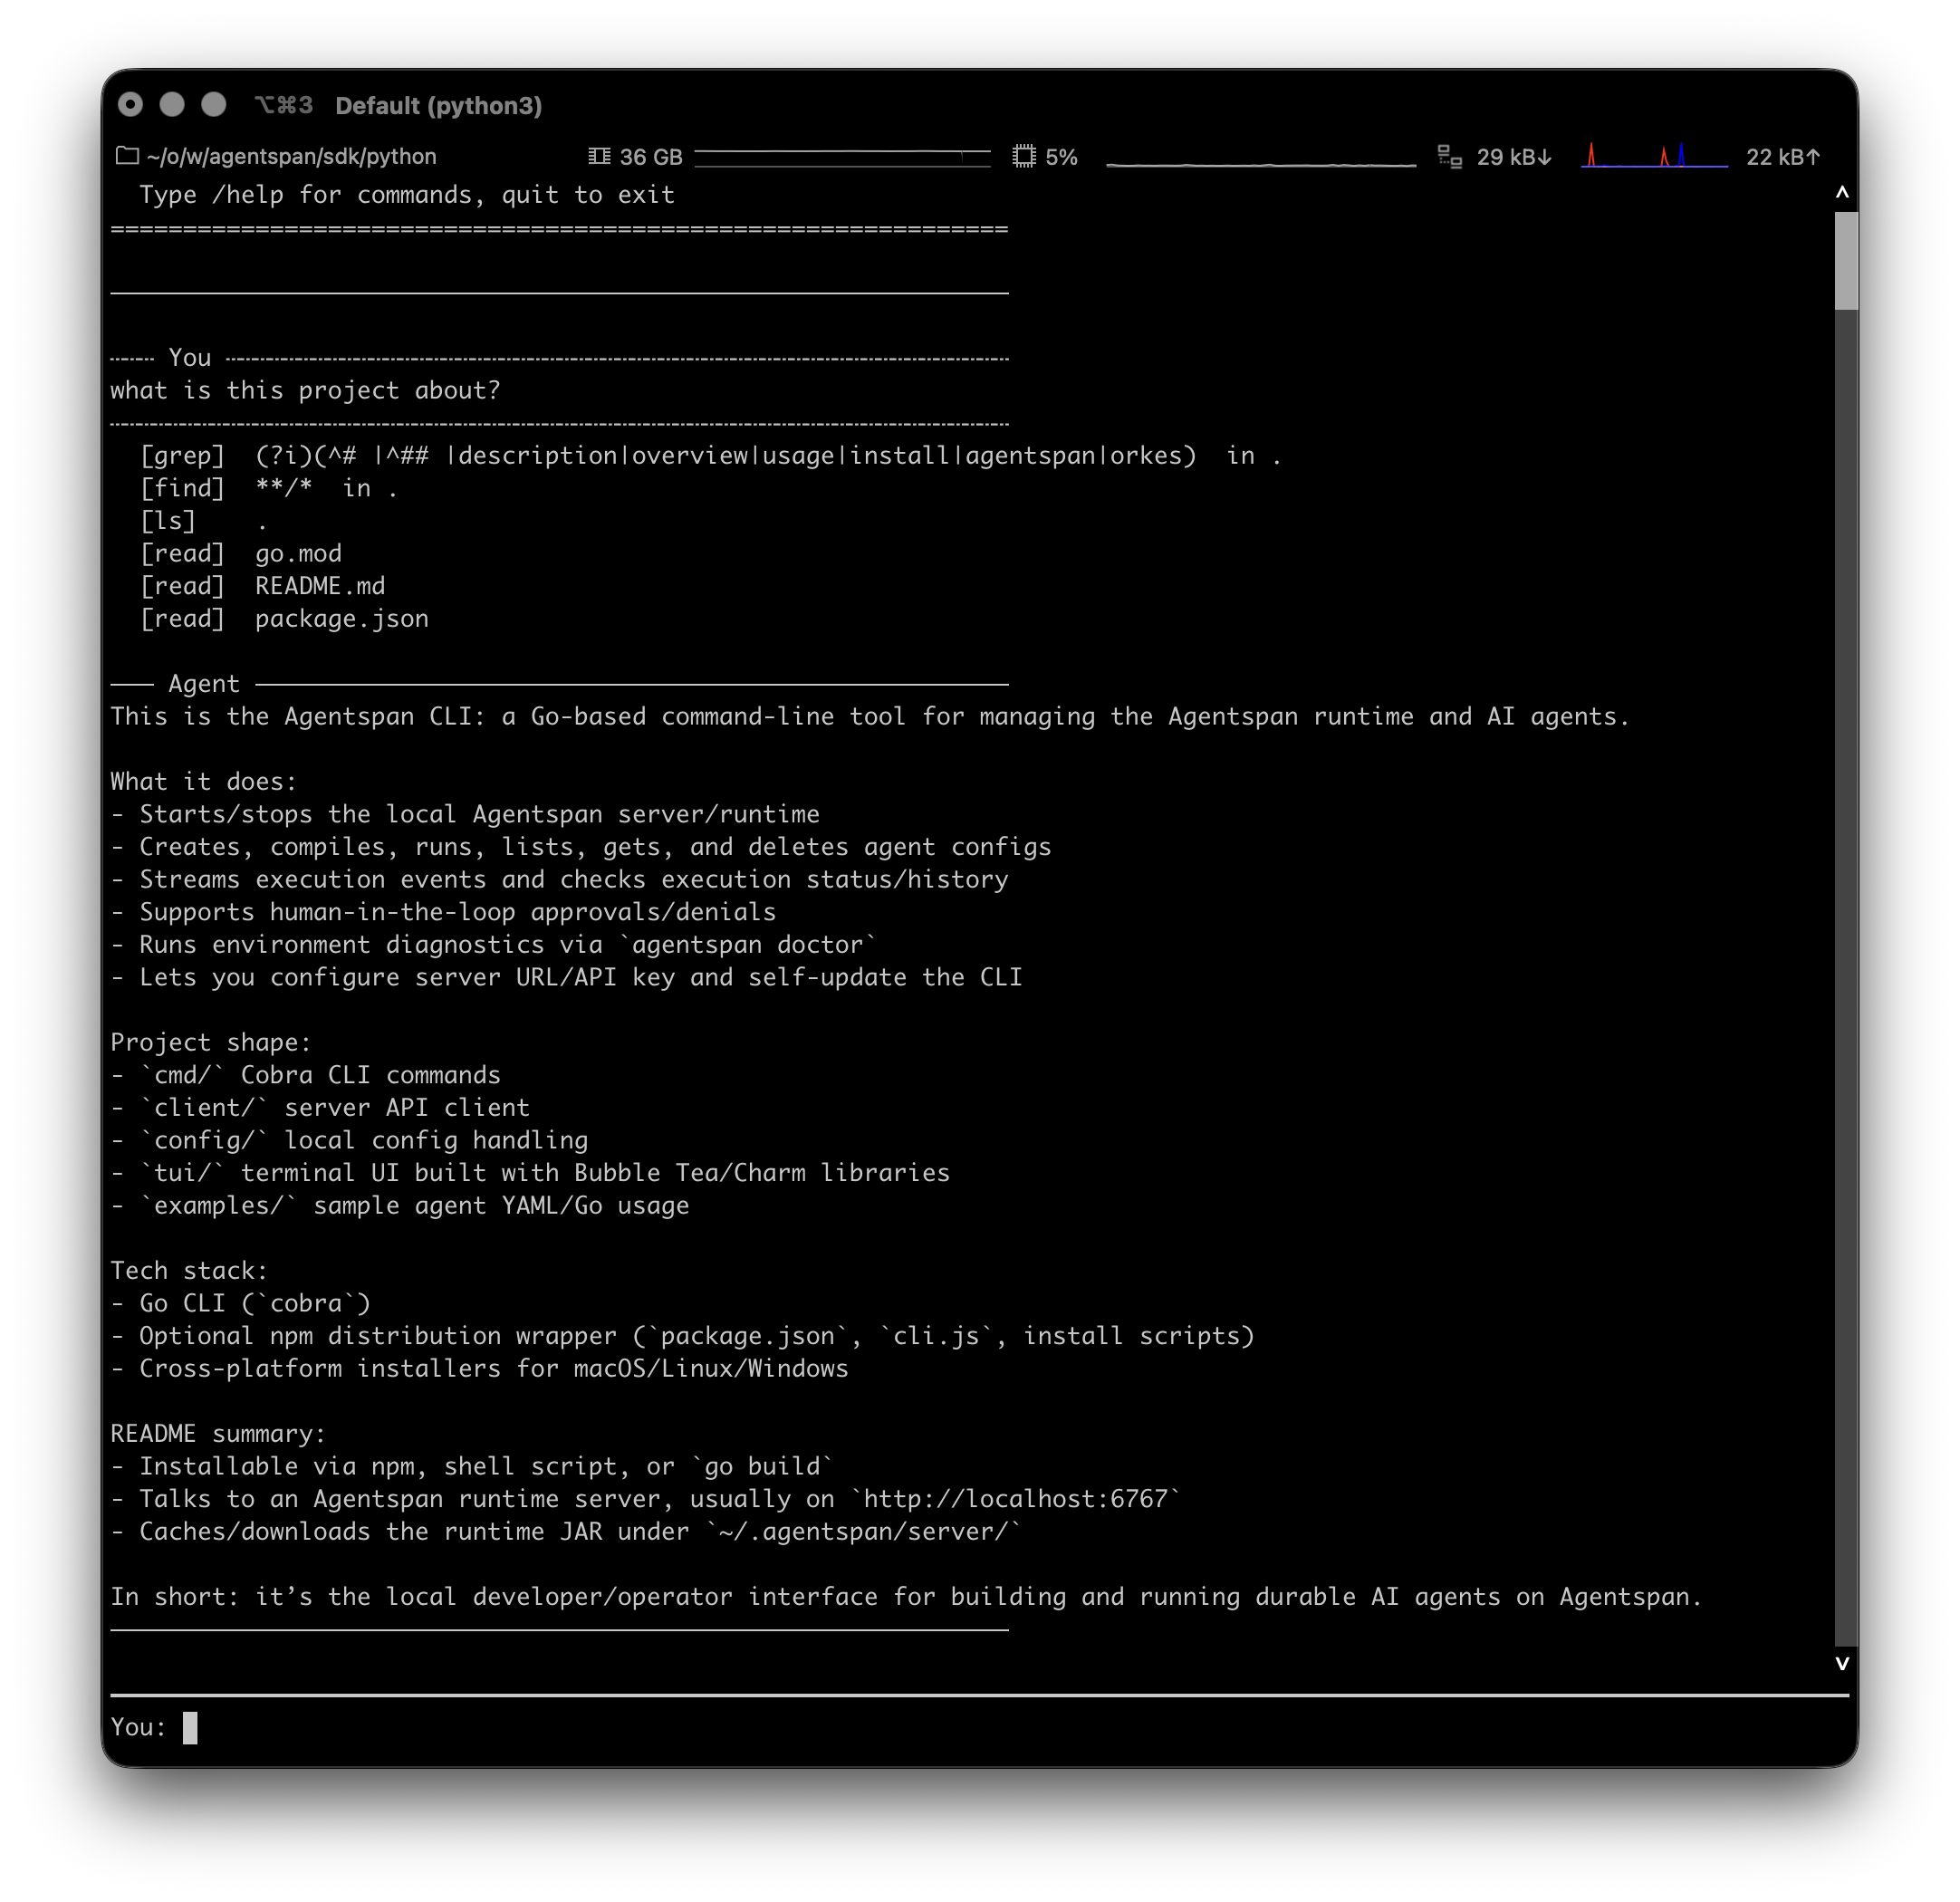The image size is (1960, 1902).
Task: Click the CPU icon beside 5%
Action: (1024, 156)
